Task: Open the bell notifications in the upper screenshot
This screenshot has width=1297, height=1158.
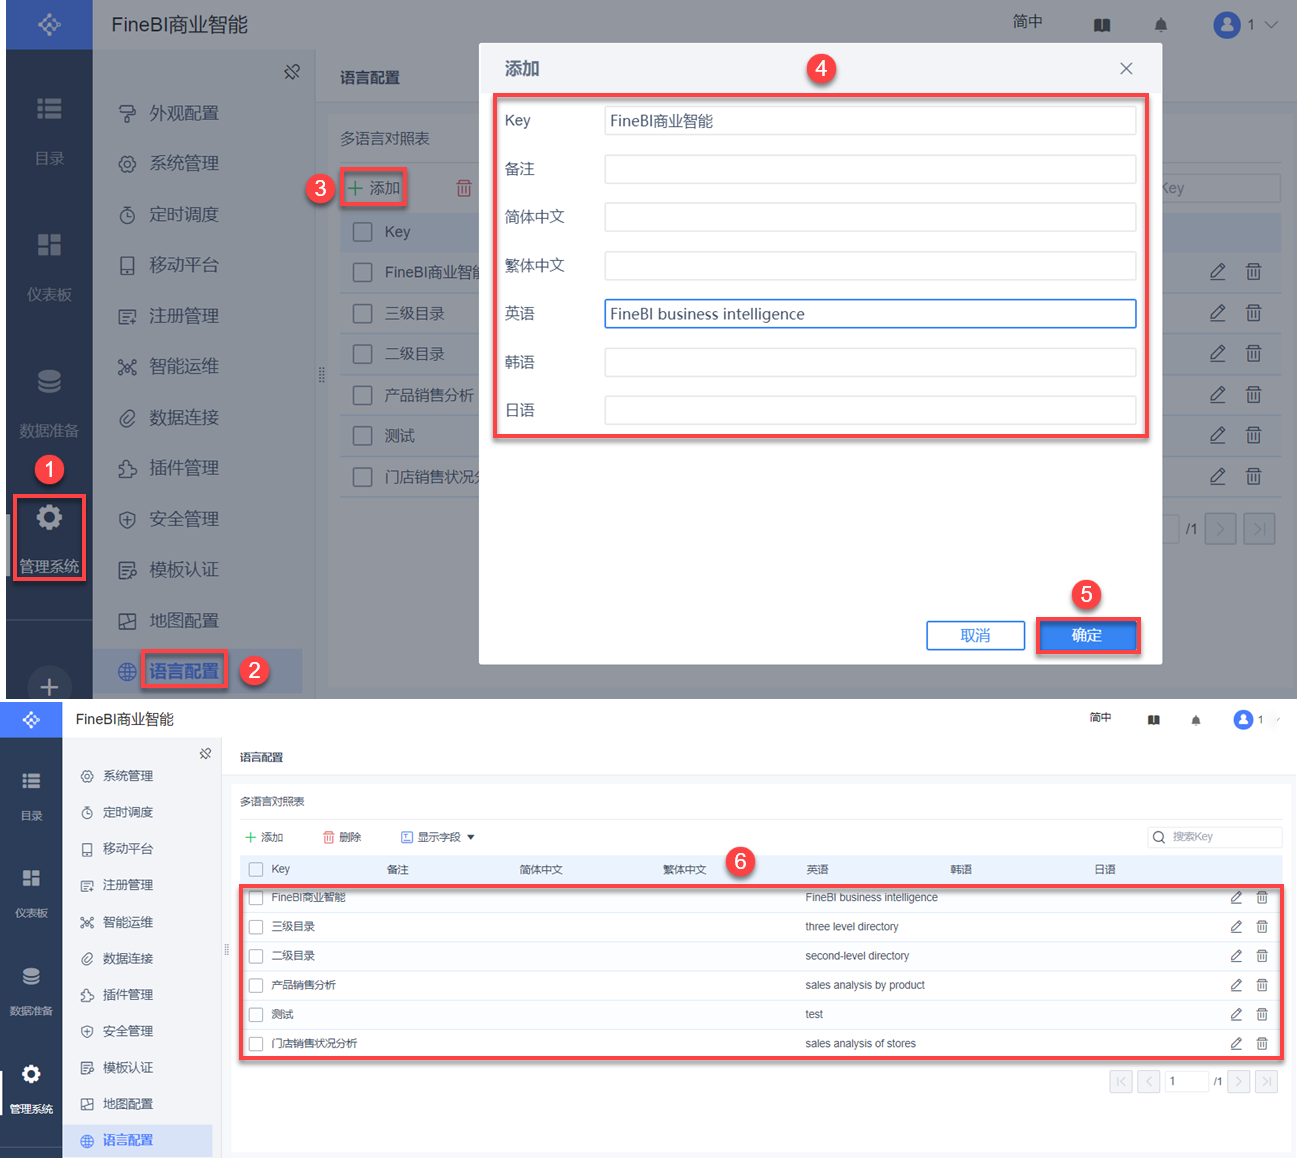Action: click(x=1160, y=24)
